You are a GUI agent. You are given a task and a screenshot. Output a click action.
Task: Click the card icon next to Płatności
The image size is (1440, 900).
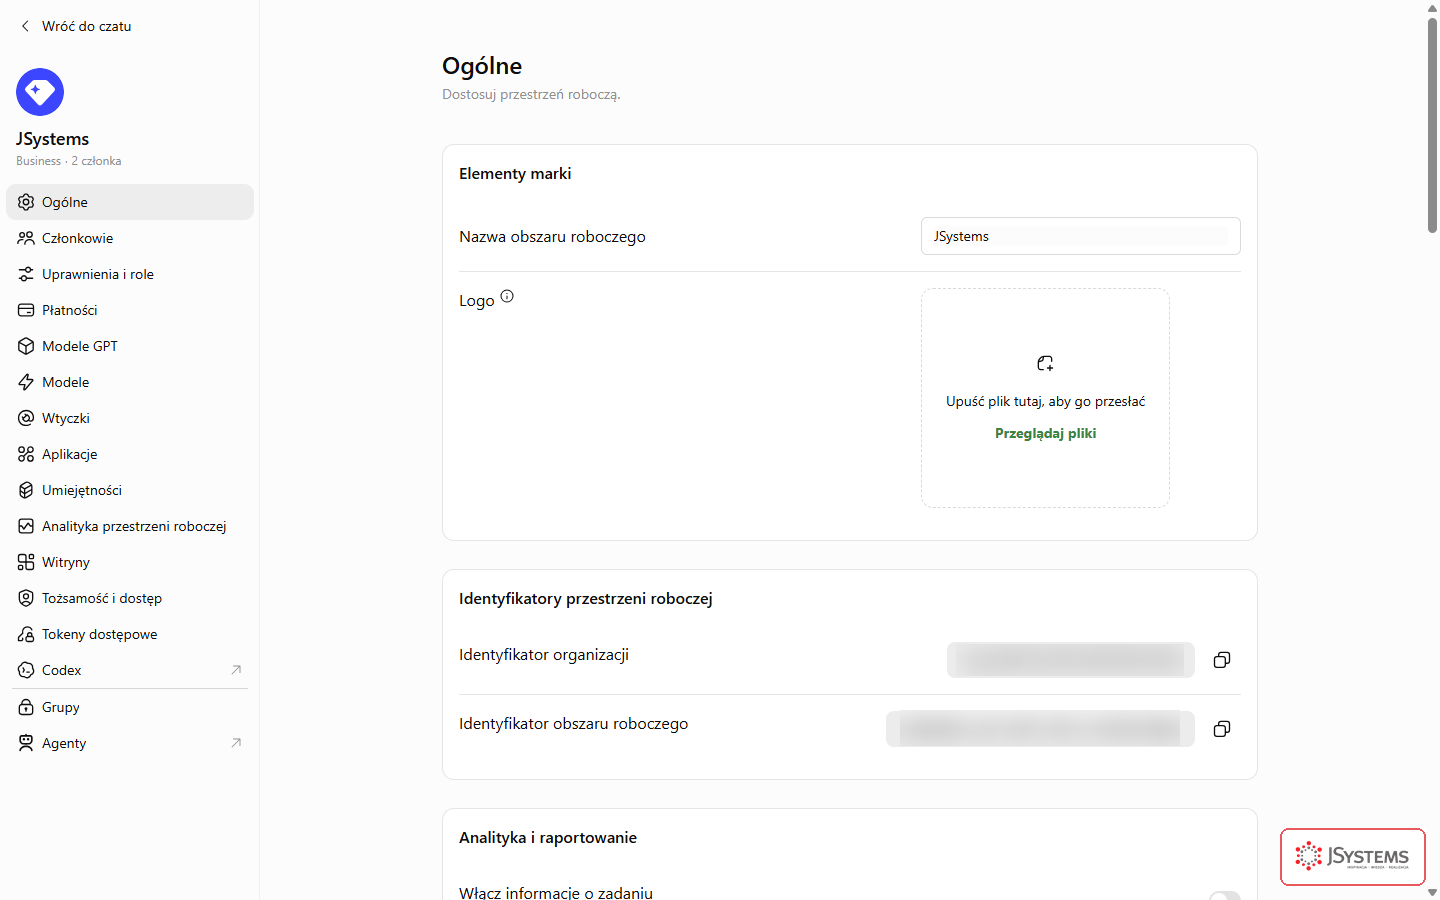click(26, 310)
